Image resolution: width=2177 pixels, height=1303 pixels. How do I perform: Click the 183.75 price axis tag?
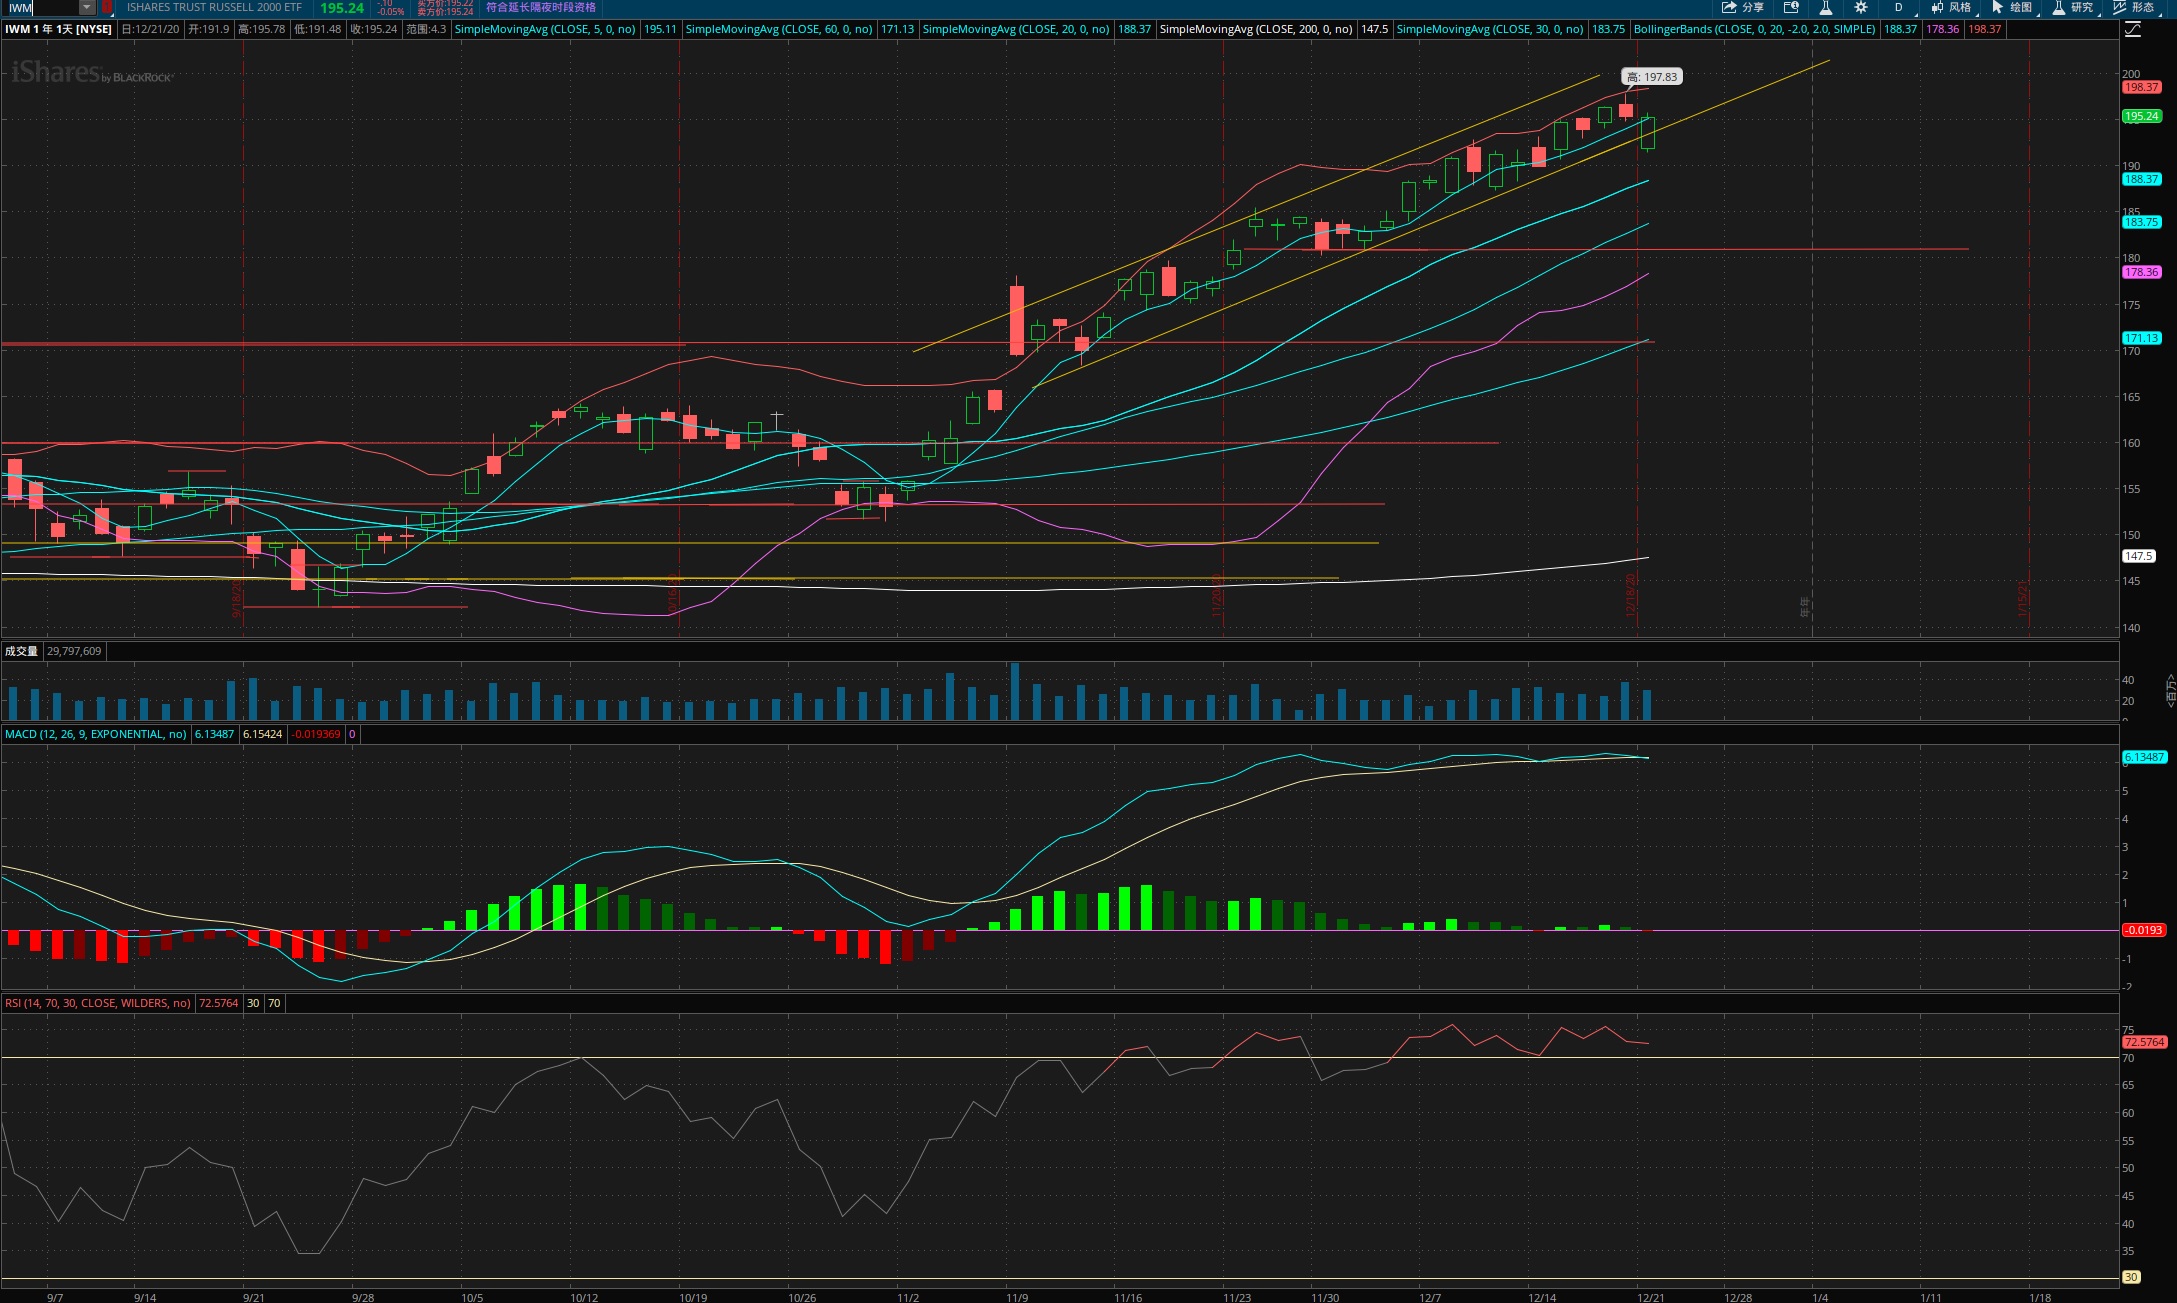point(2142,222)
